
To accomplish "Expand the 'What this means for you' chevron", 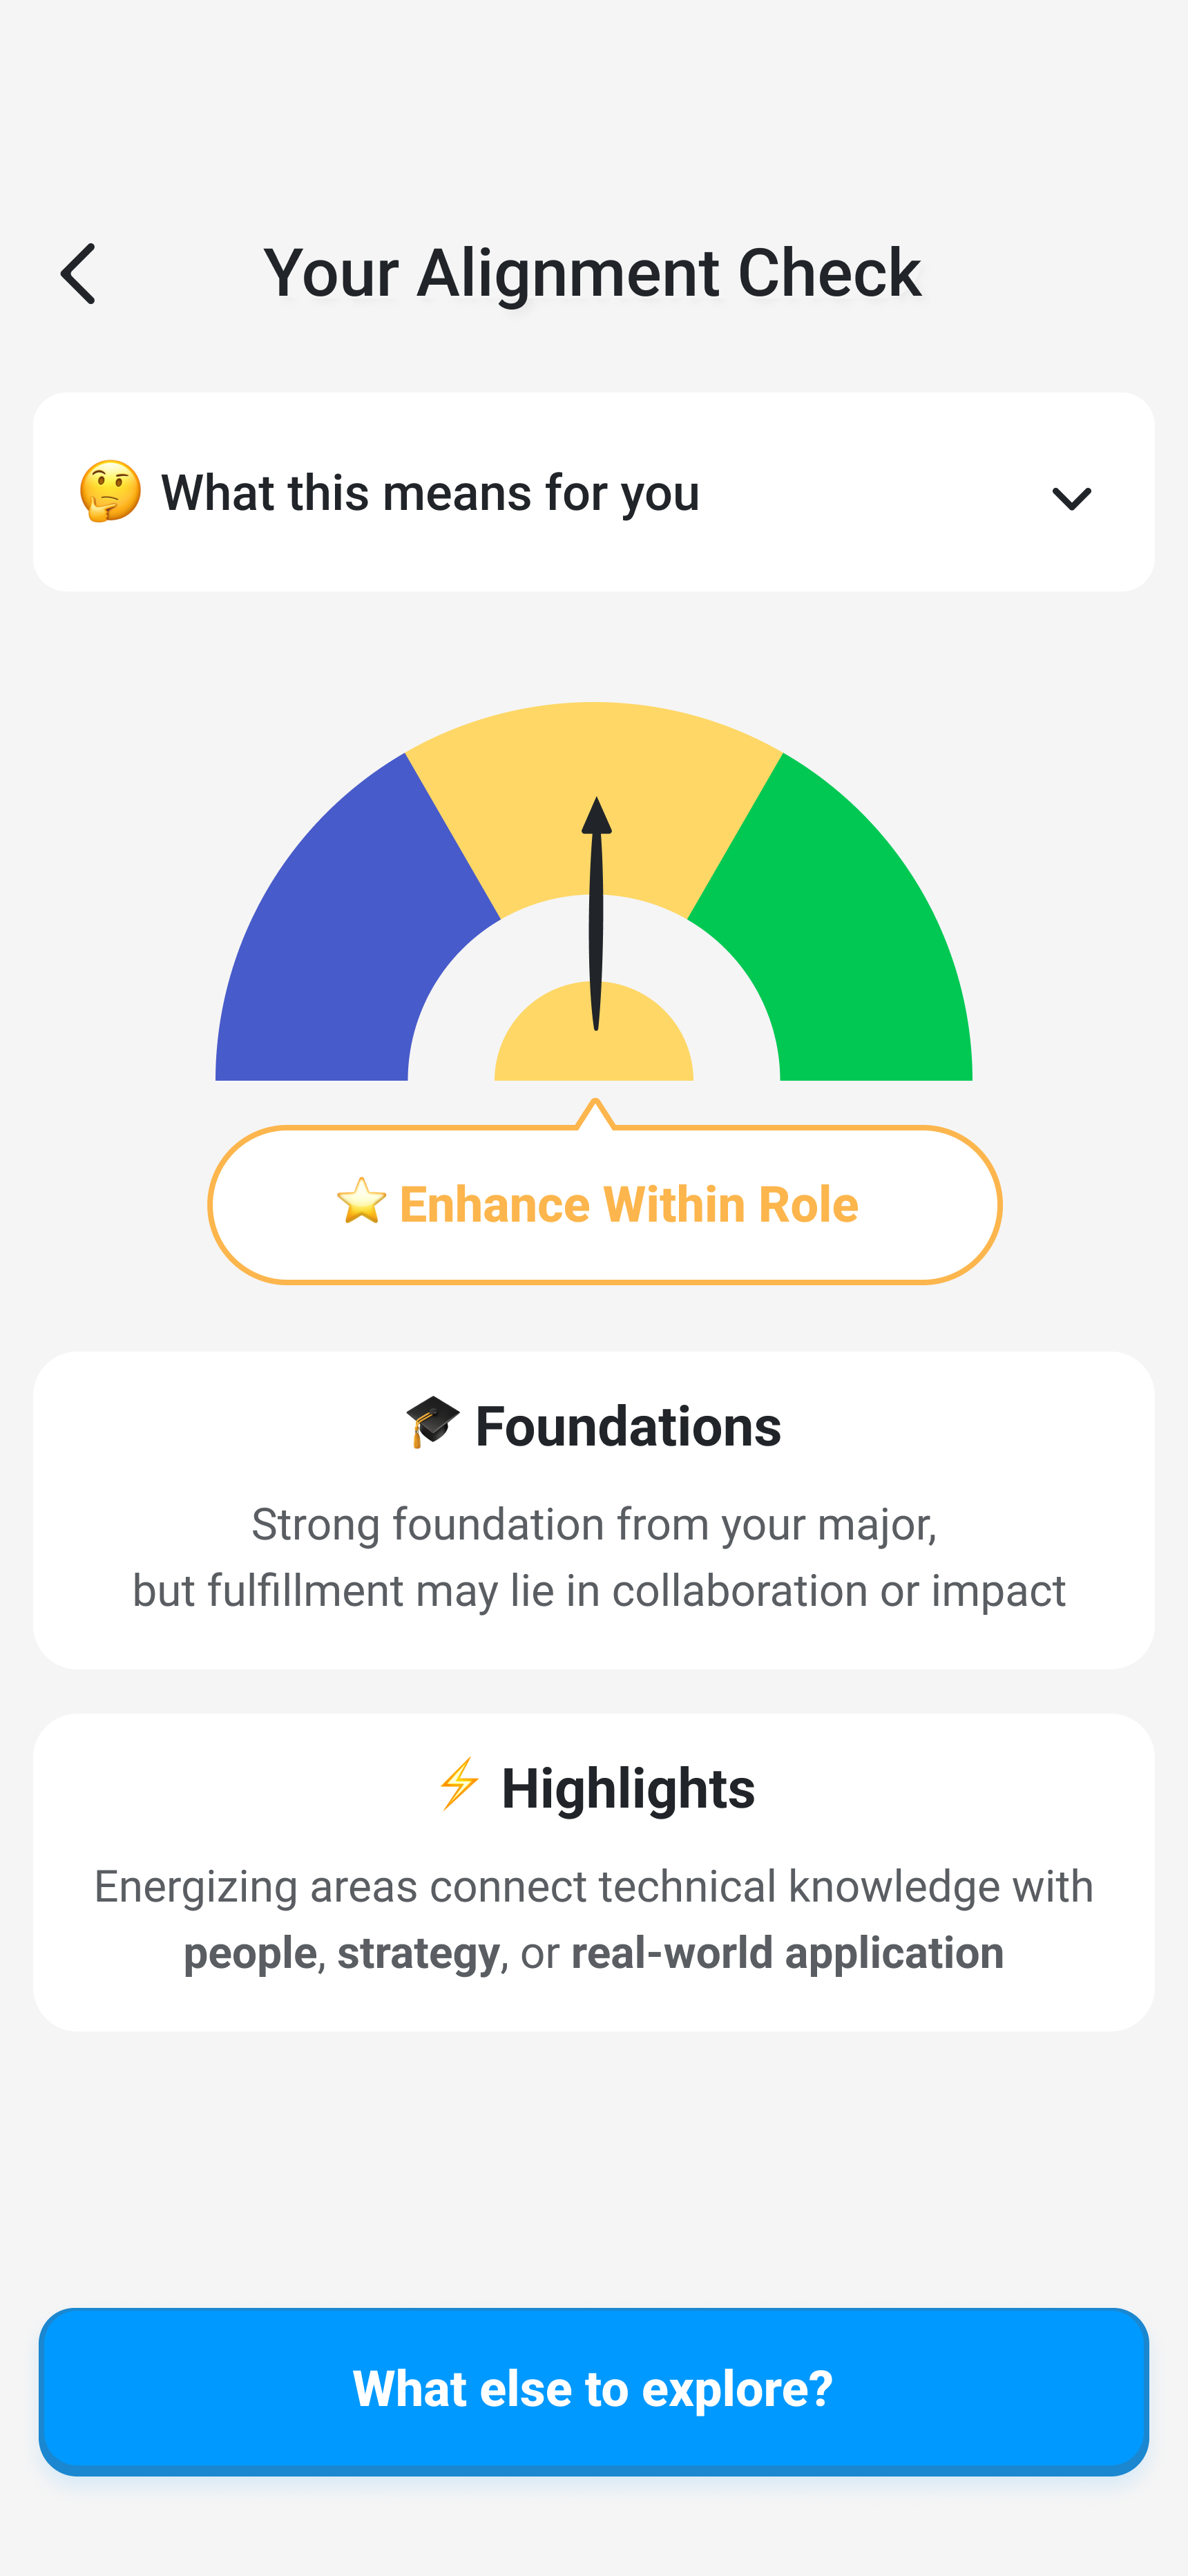I will point(1071,497).
